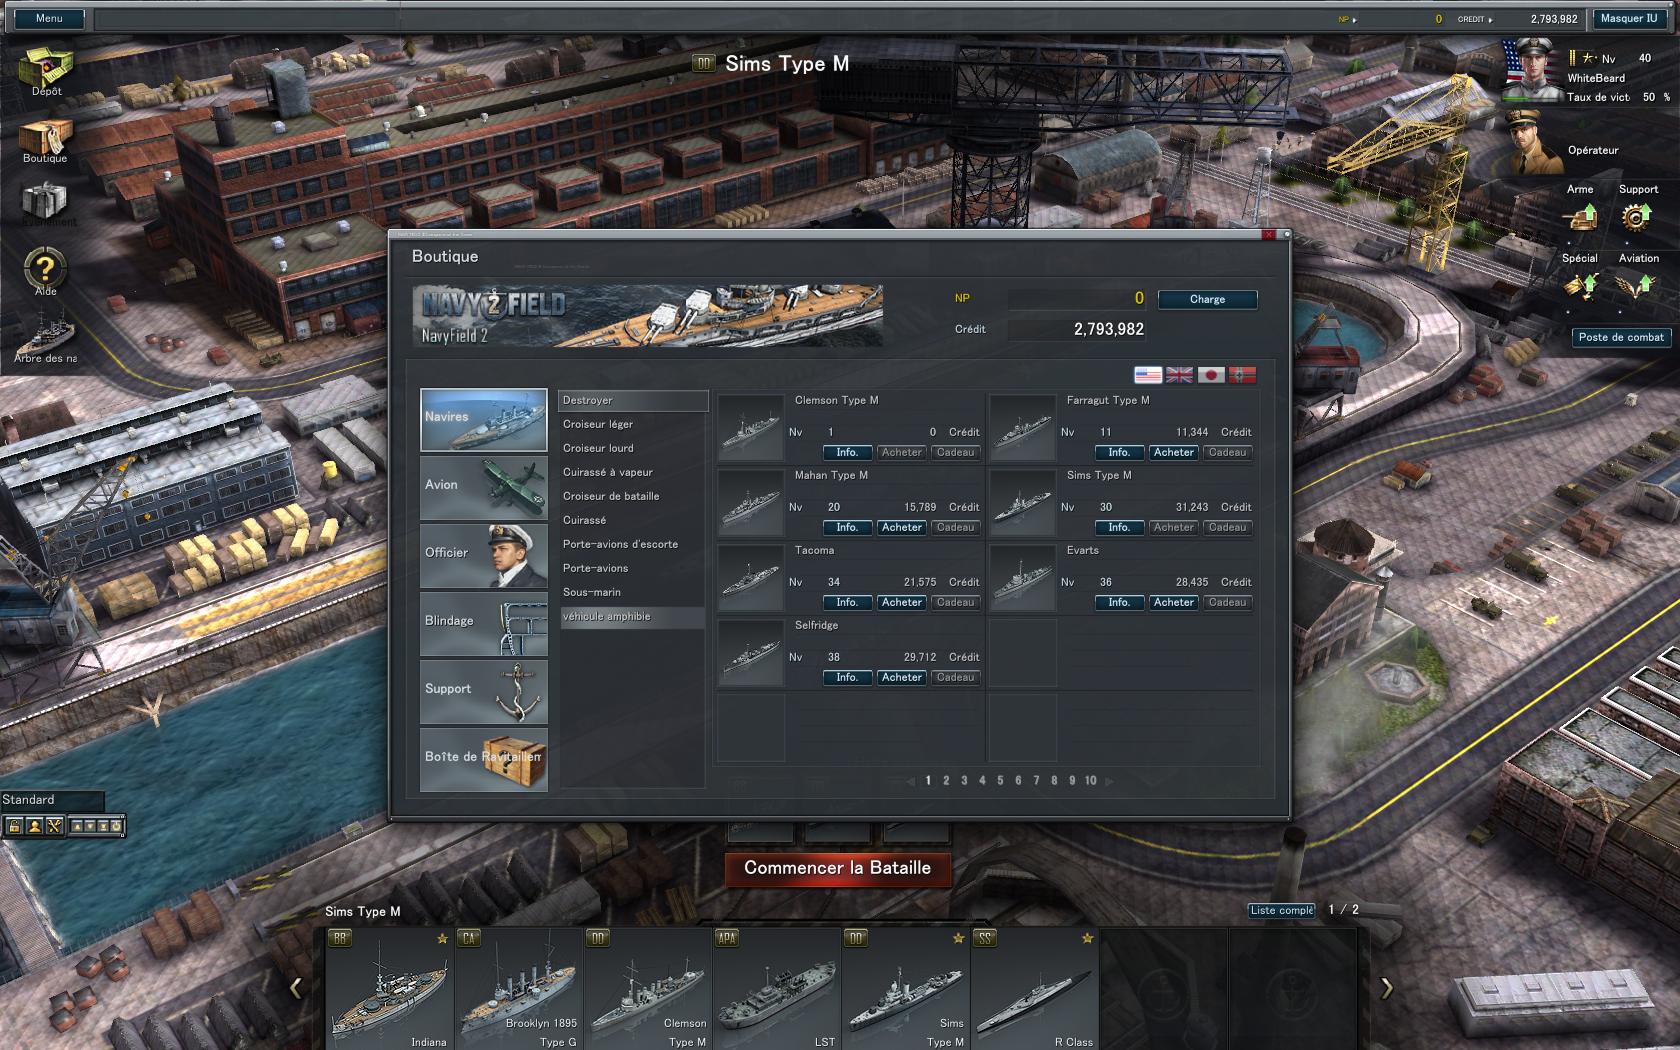Select véhicule amphibie ship type
This screenshot has height=1050, width=1680.
click(632, 617)
